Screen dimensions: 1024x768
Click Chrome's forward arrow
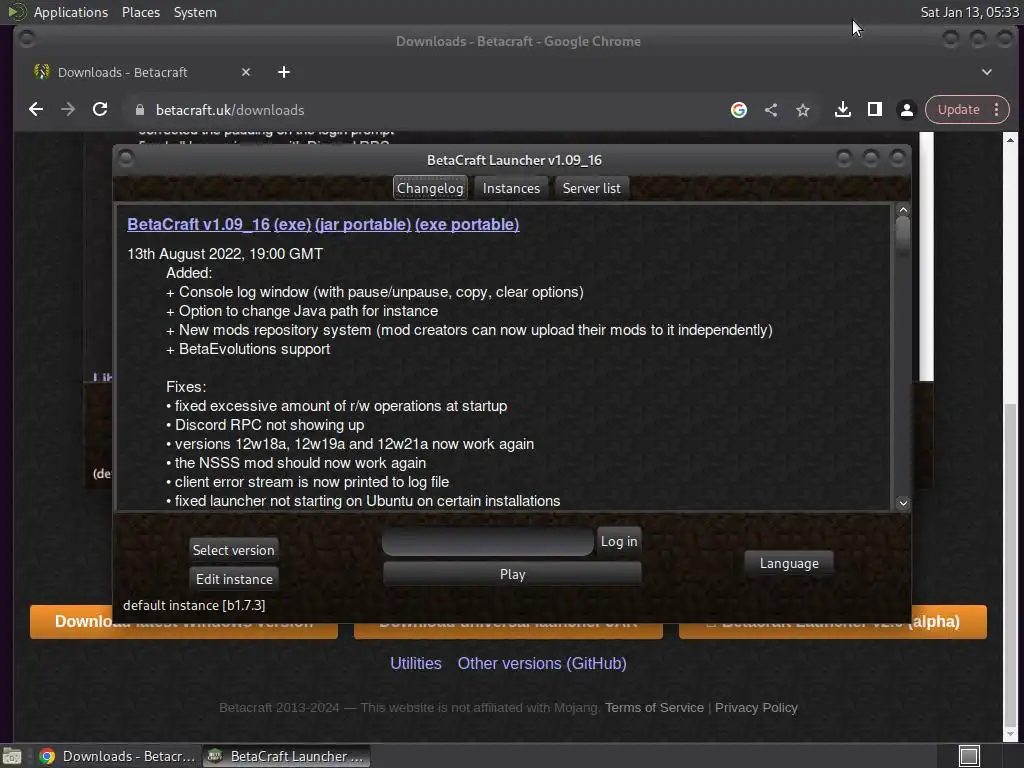(68, 110)
